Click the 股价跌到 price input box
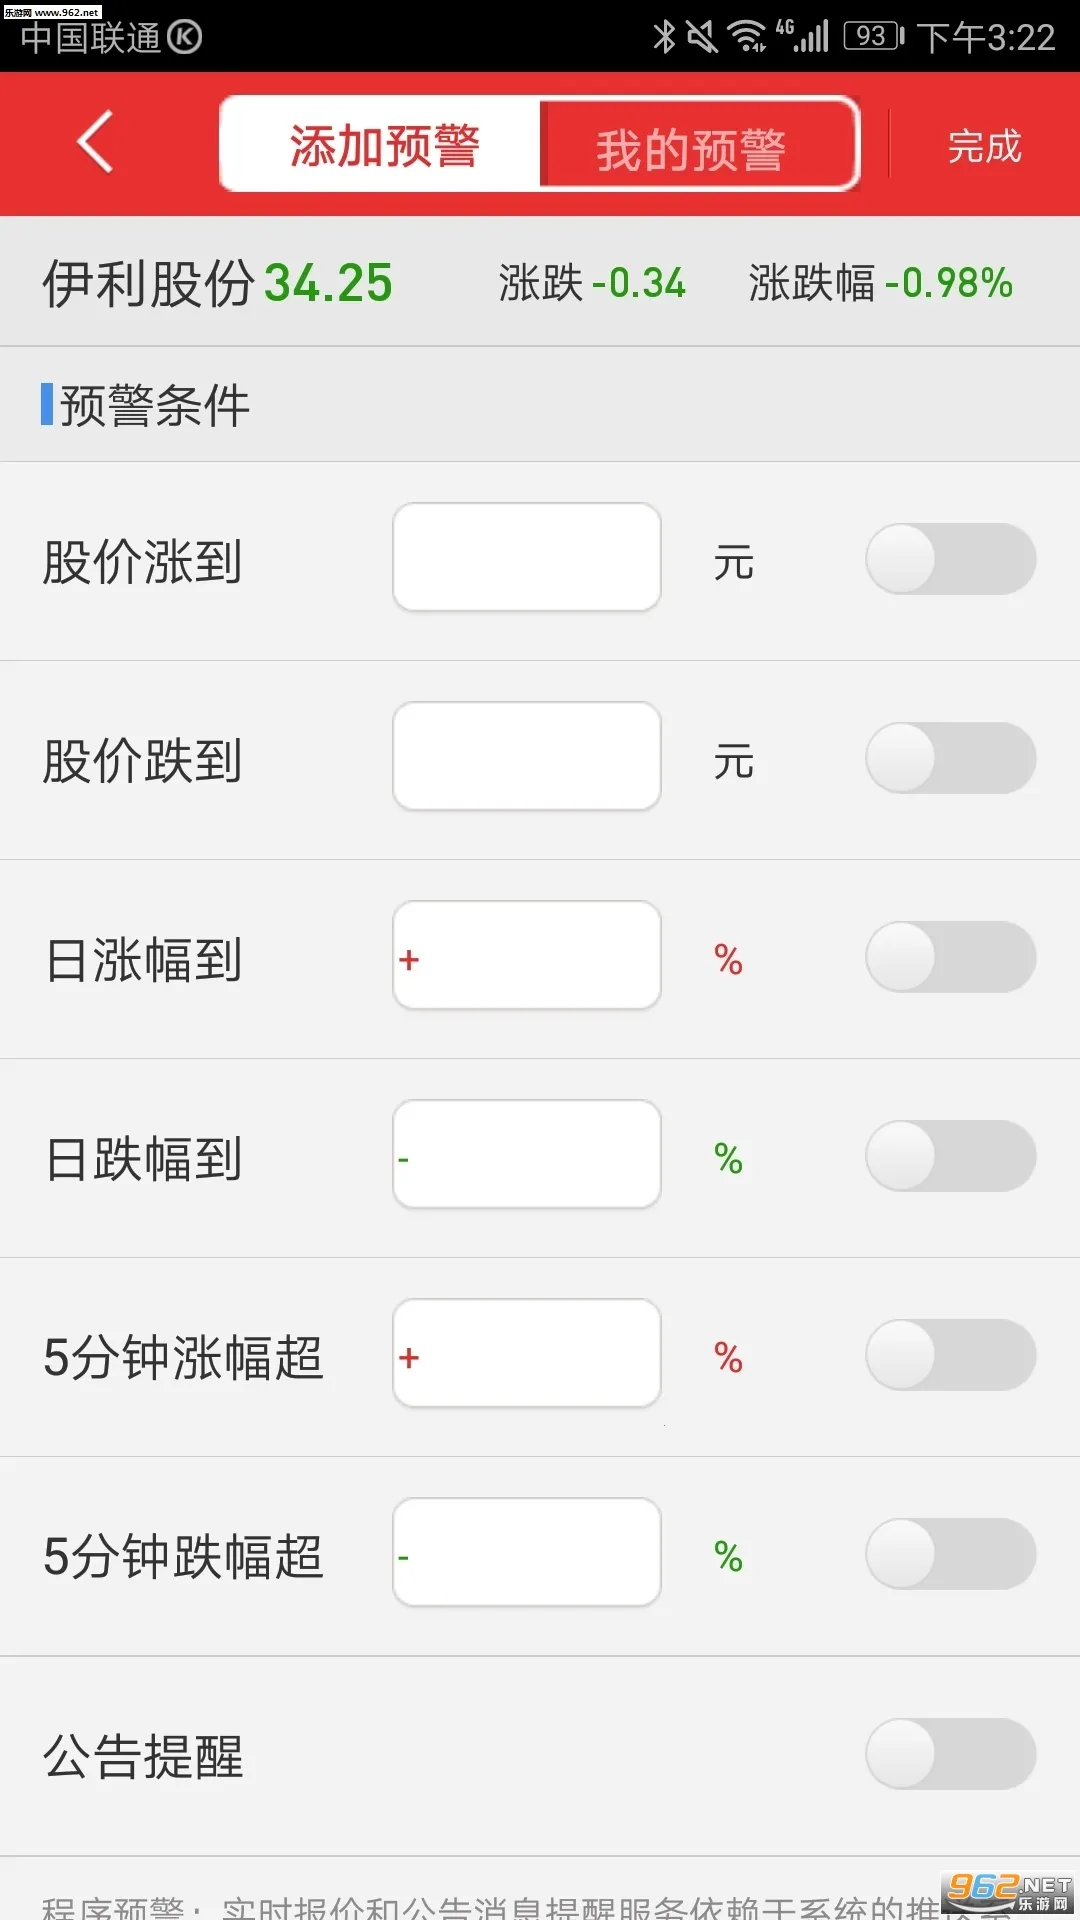The height and width of the screenshot is (1920, 1080). pyautogui.click(x=527, y=756)
